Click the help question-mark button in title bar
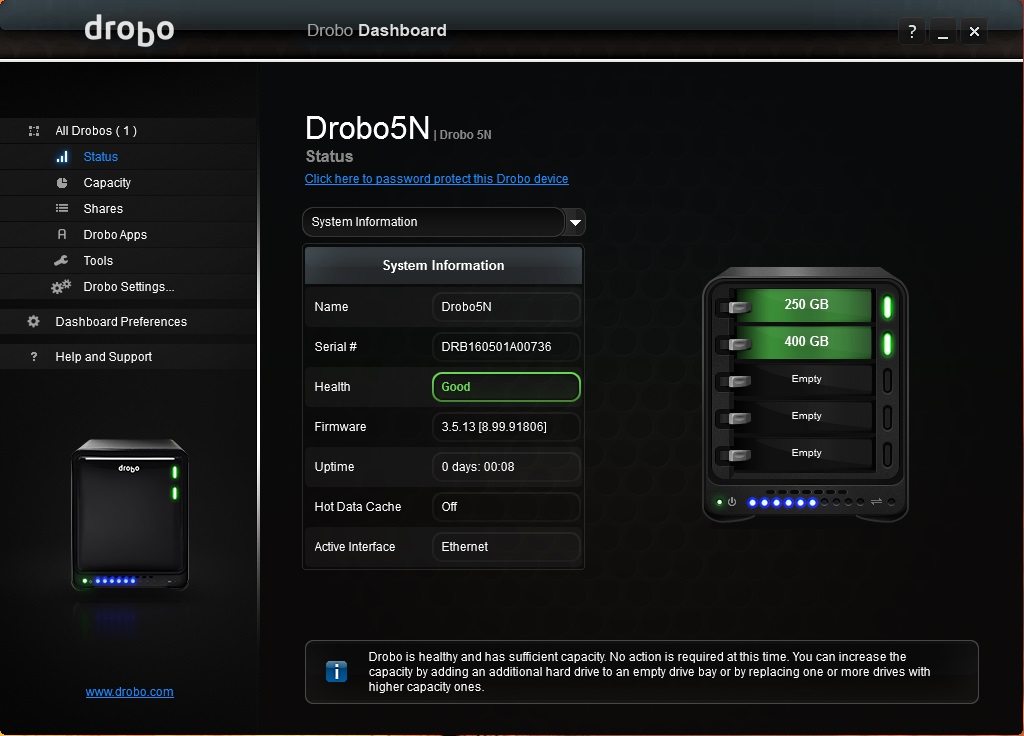Image resolution: width=1024 pixels, height=736 pixels. (912, 31)
